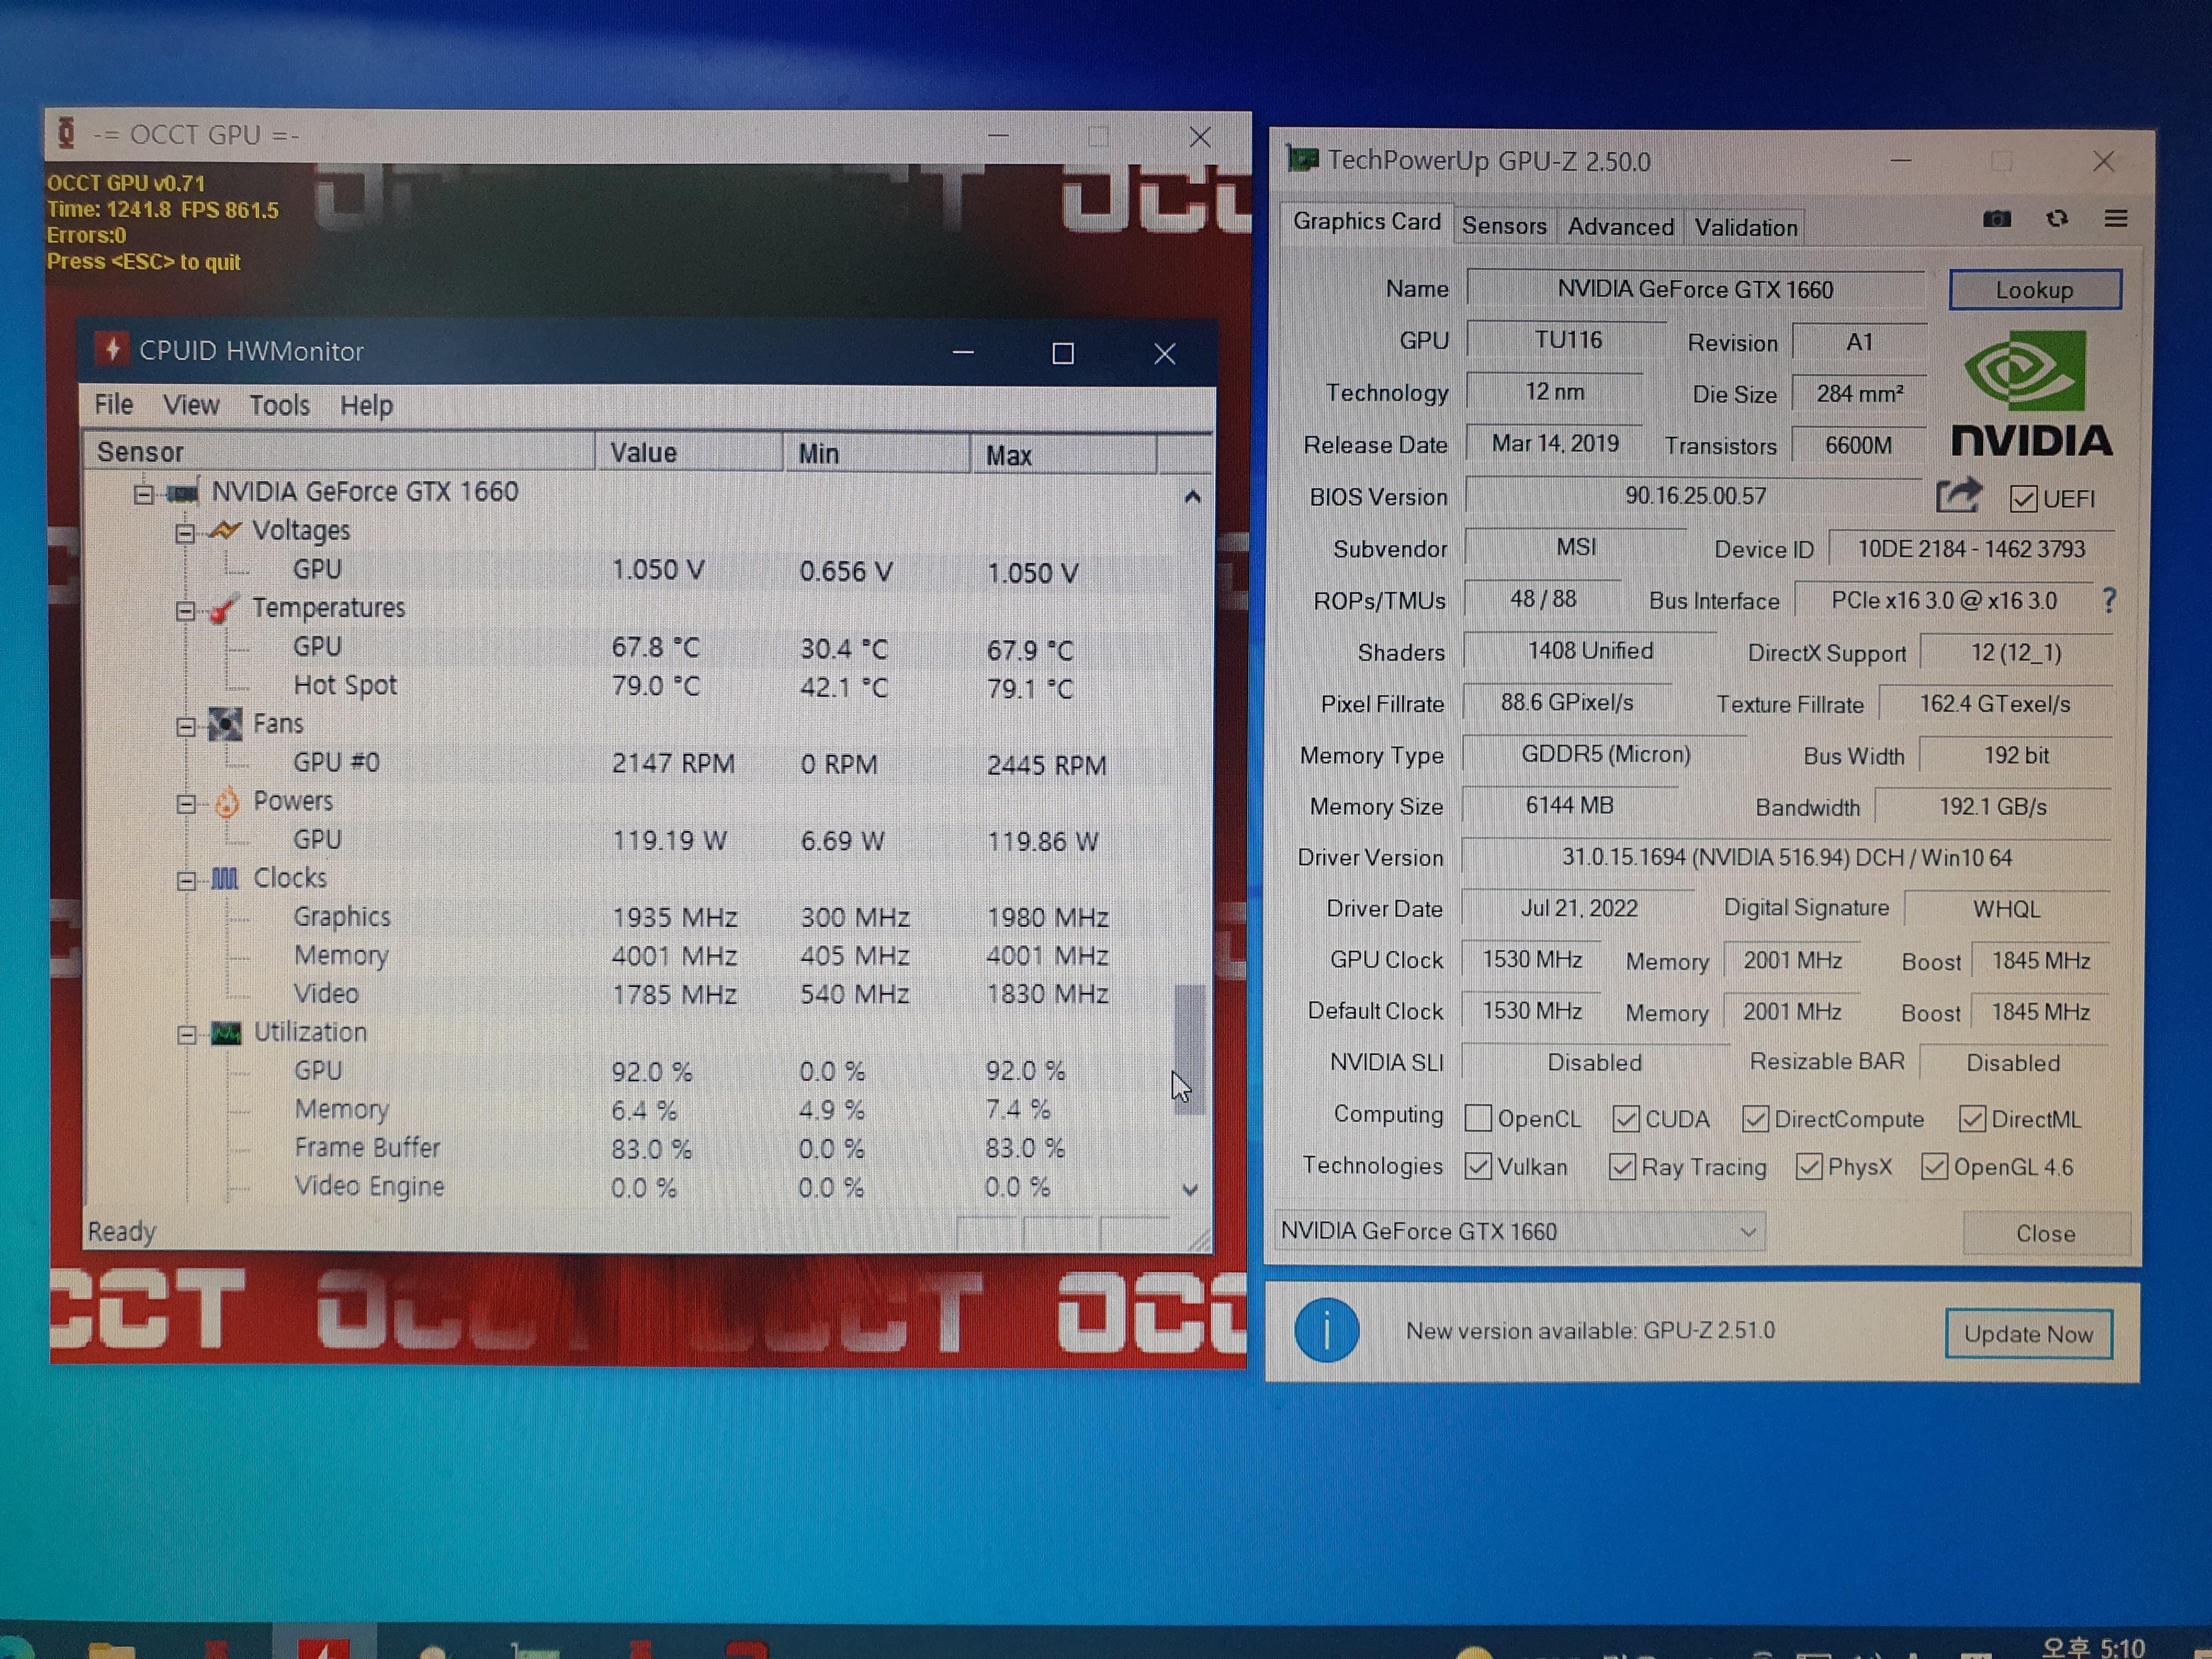Click the Voltages category icon
This screenshot has height=1659, width=2212.
pyautogui.click(x=225, y=530)
